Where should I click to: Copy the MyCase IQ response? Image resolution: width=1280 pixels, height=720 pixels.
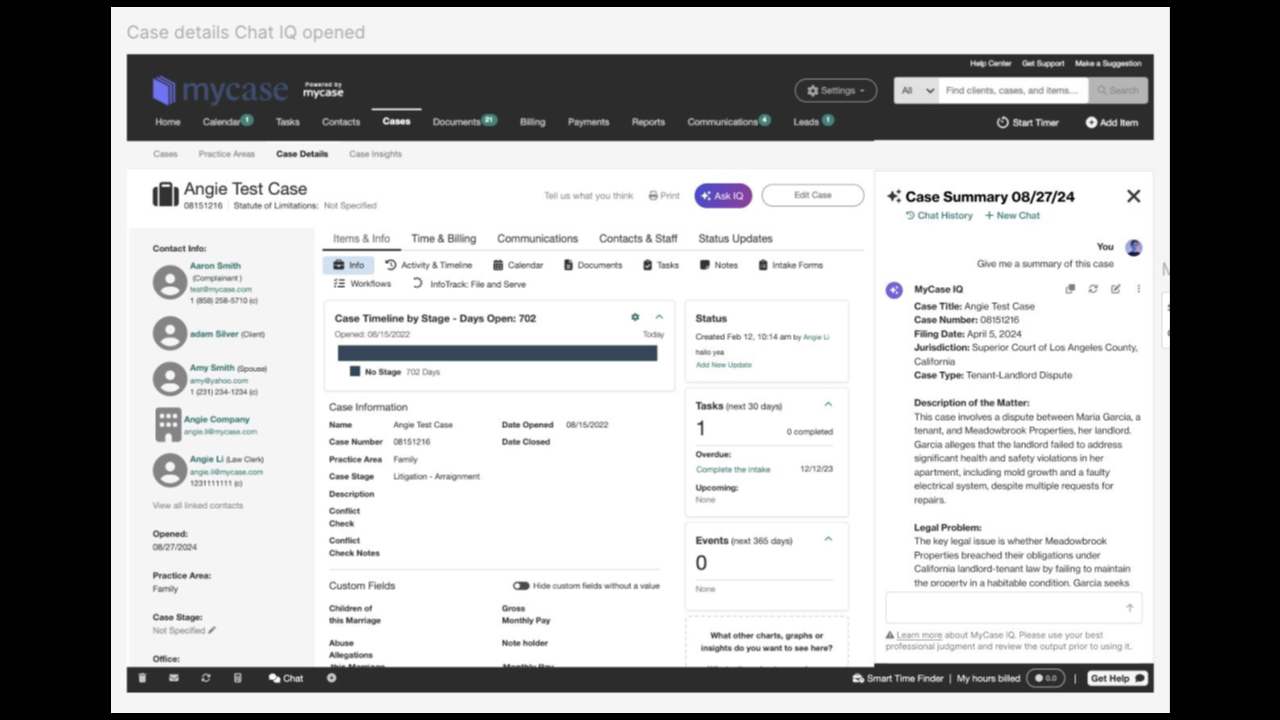click(1070, 289)
